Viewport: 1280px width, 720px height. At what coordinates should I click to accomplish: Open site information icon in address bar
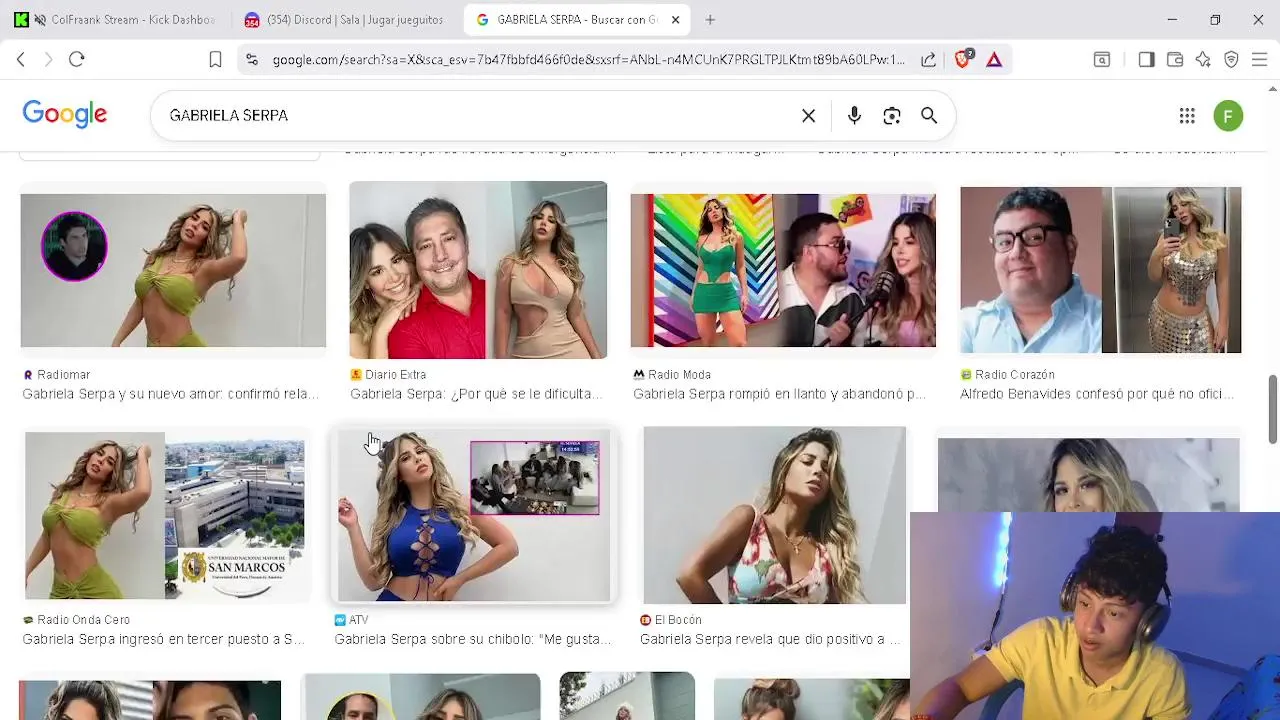(x=251, y=60)
